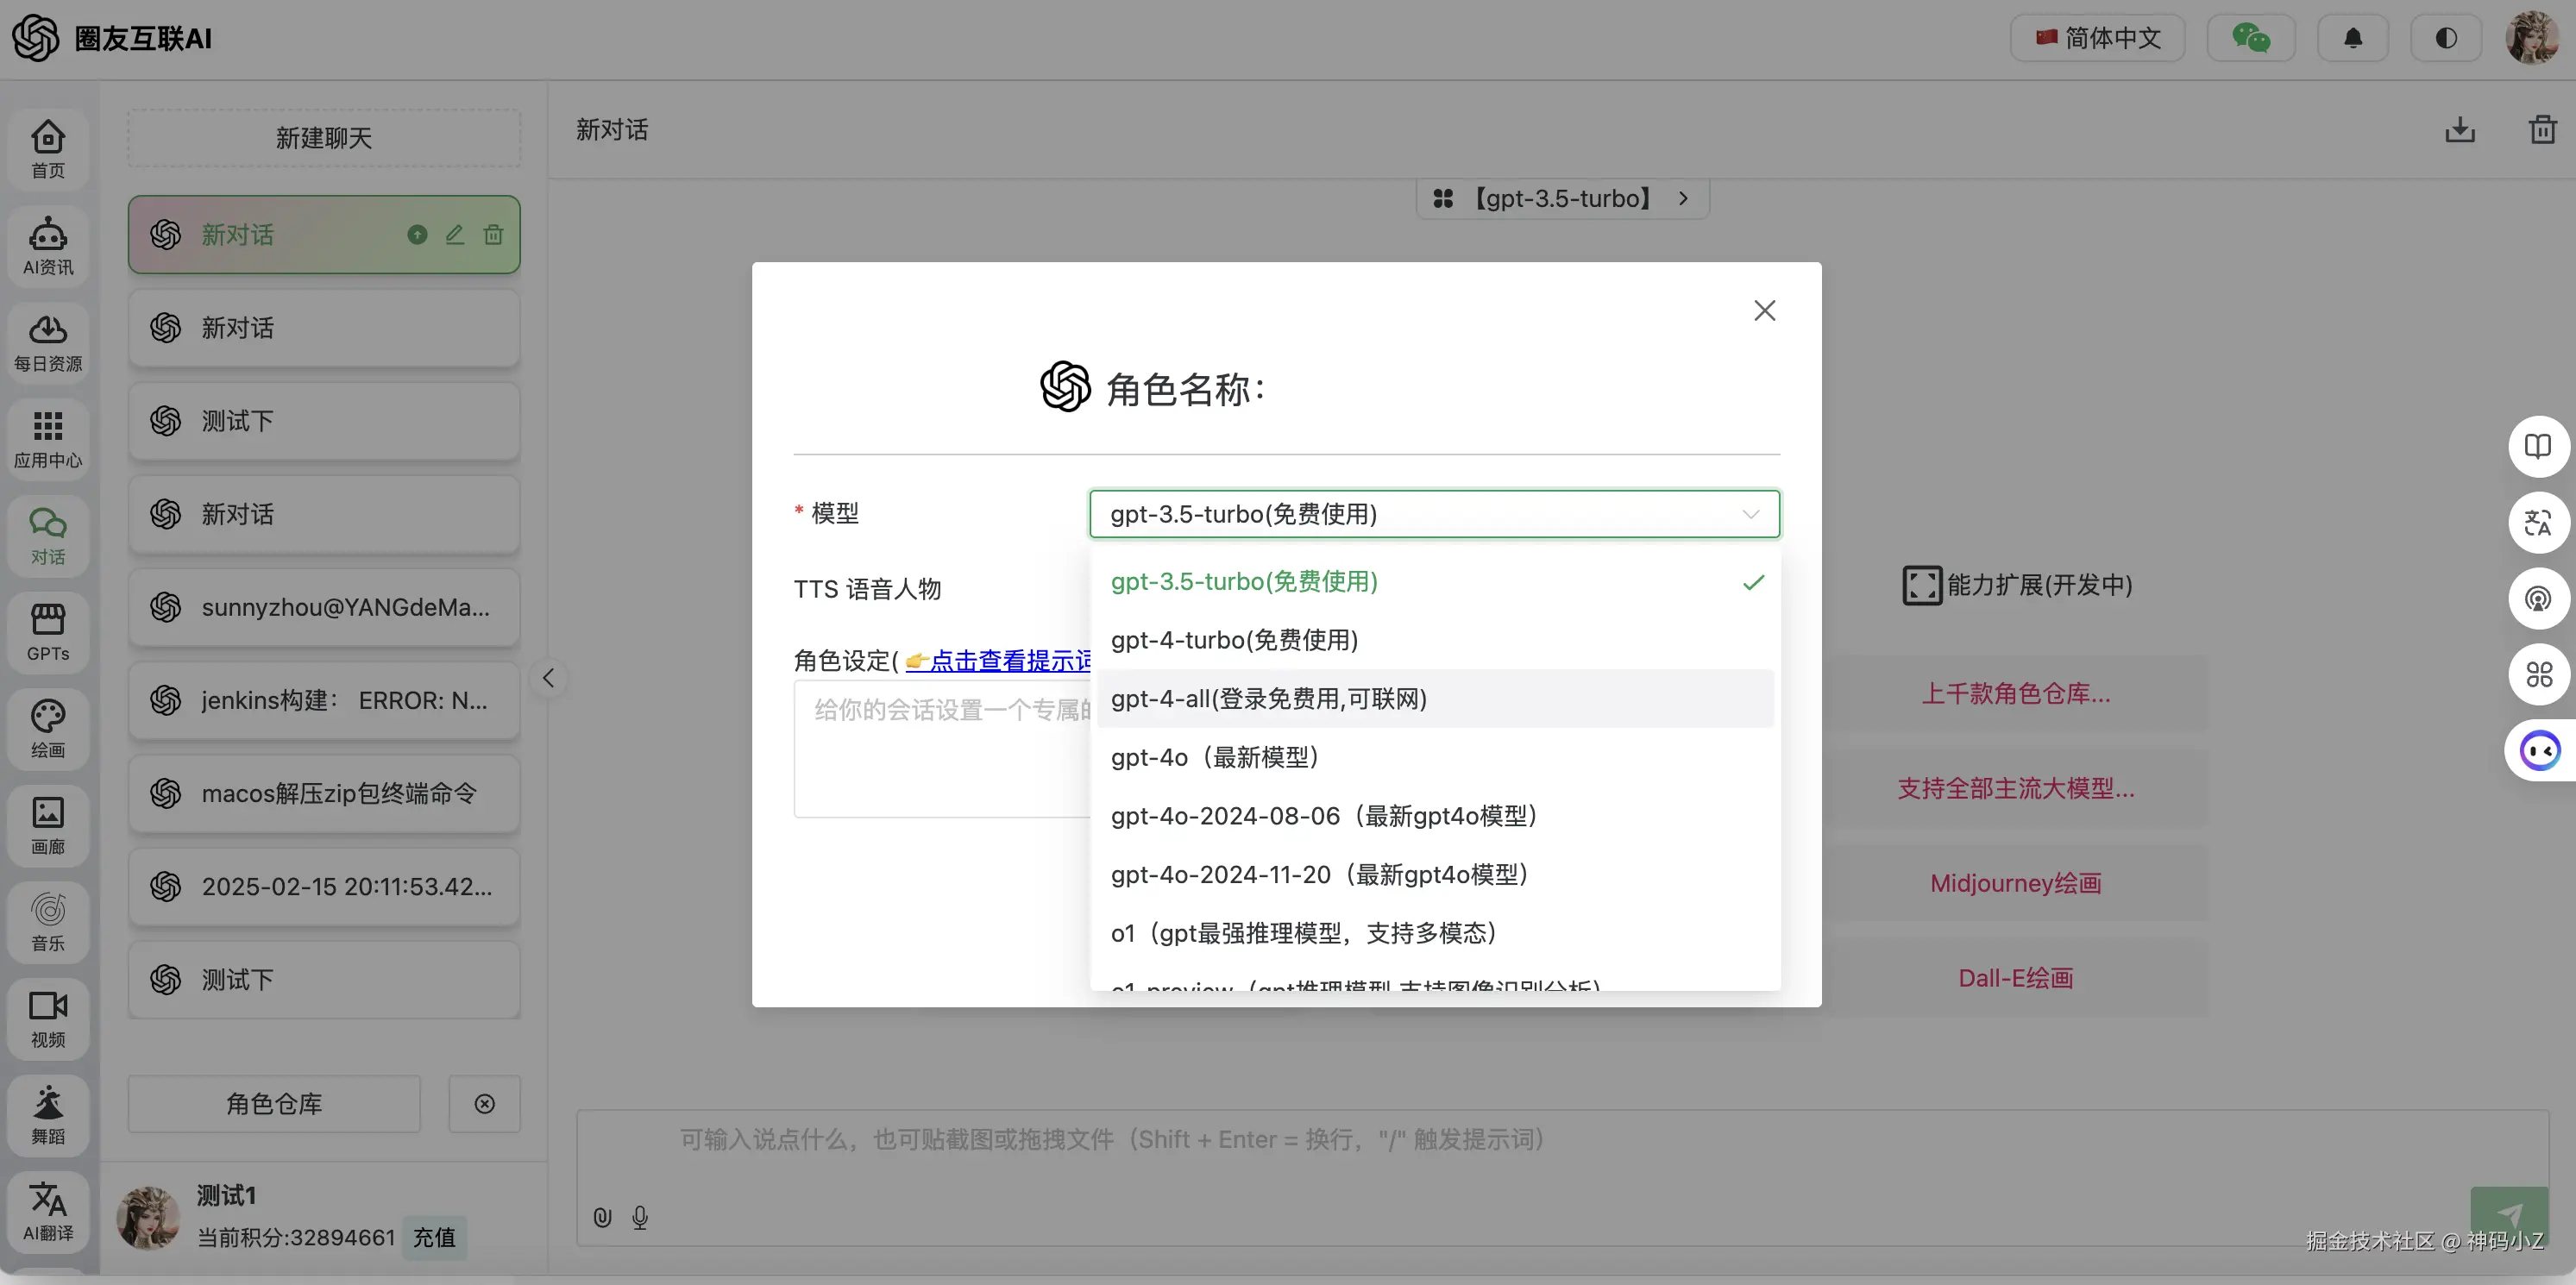Open the 模型 model dropdown box

click(1433, 514)
